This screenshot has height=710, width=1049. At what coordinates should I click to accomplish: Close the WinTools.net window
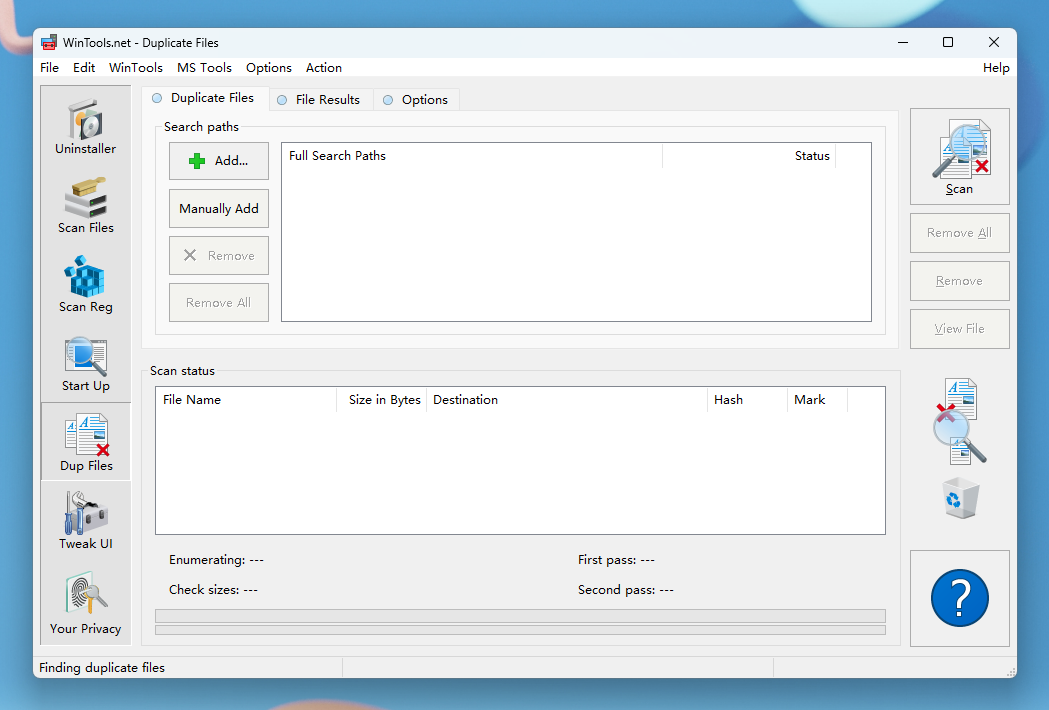[994, 42]
